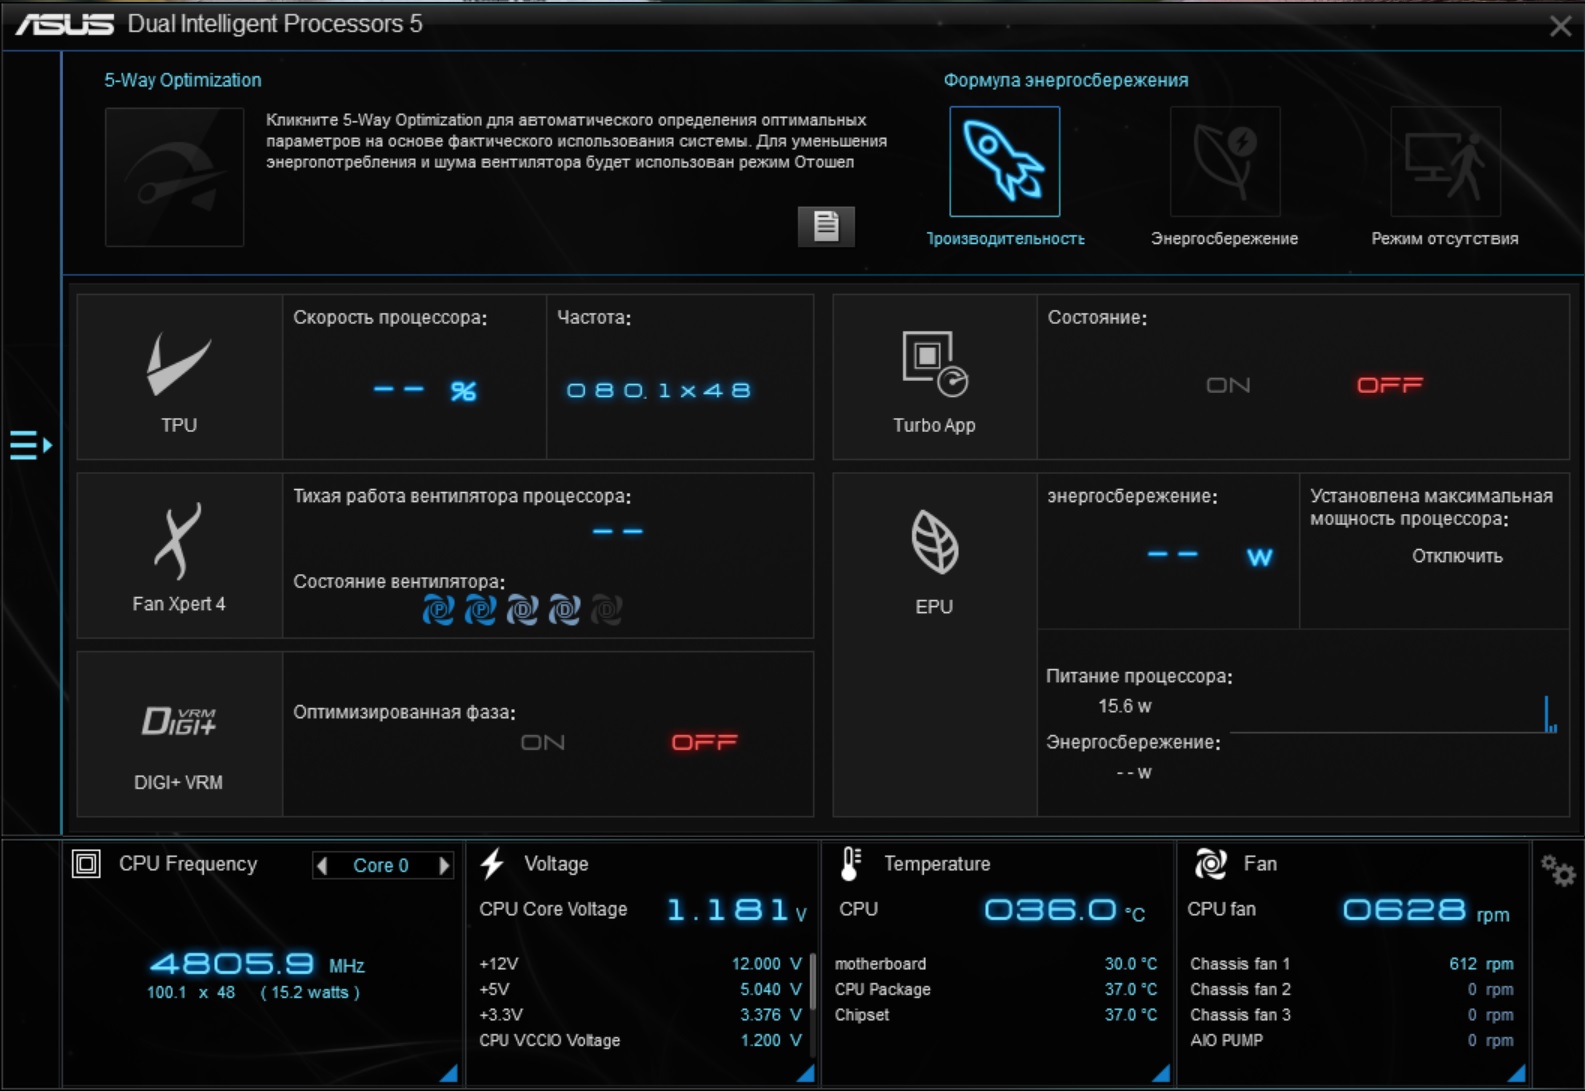Click the Voltage lightning bolt icon
The image size is (1585, 1091).
coord(492,863)
